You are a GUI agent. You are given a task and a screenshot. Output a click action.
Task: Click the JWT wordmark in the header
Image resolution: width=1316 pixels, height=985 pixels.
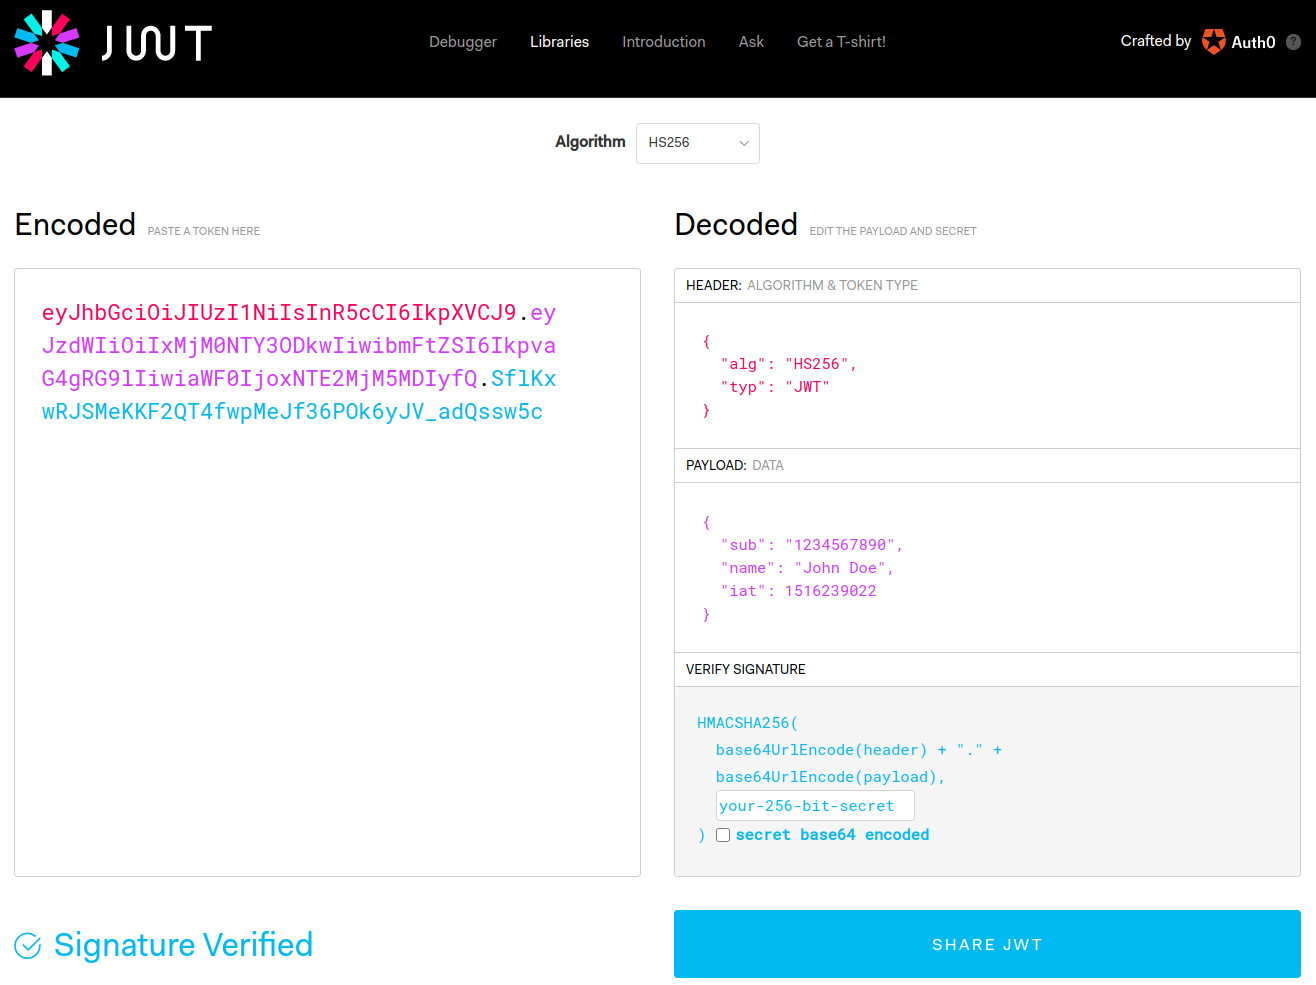157,43
